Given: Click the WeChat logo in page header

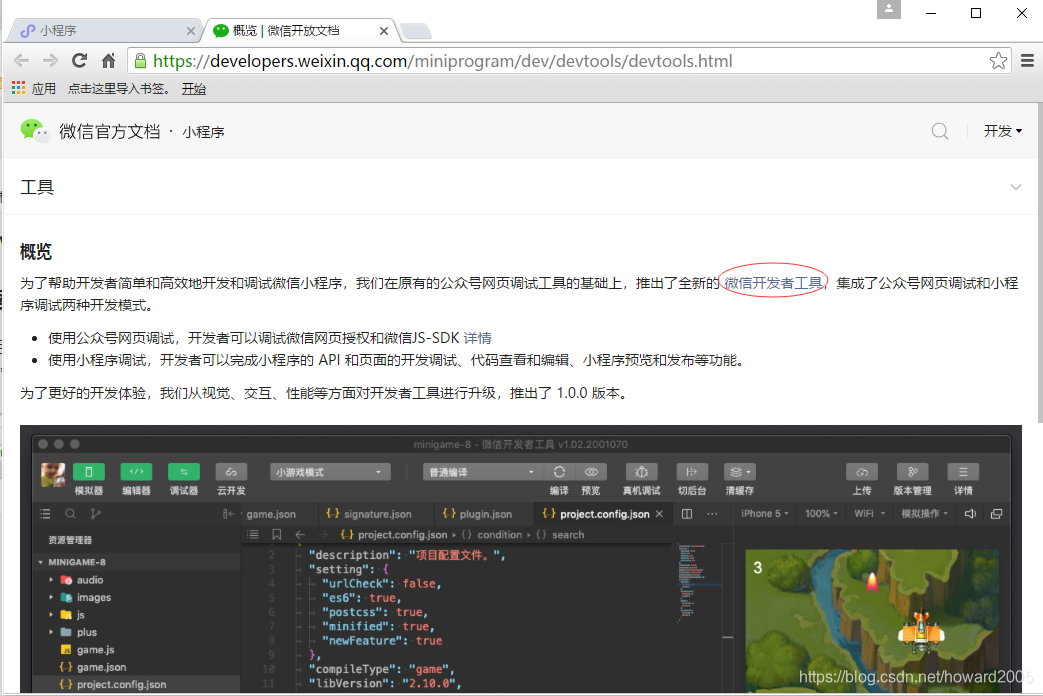Looking at the screenshot, I should click(x=35, y=130).
